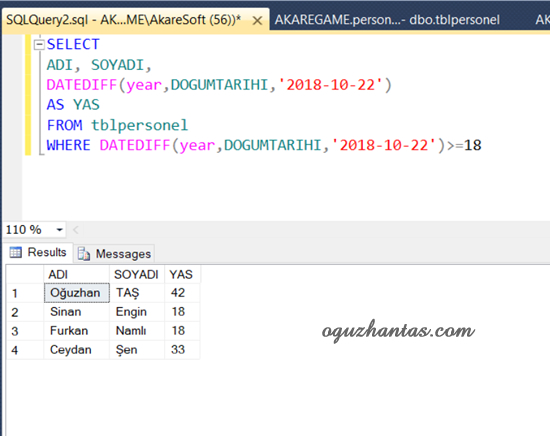Open the Results tab

click(38, 252)
